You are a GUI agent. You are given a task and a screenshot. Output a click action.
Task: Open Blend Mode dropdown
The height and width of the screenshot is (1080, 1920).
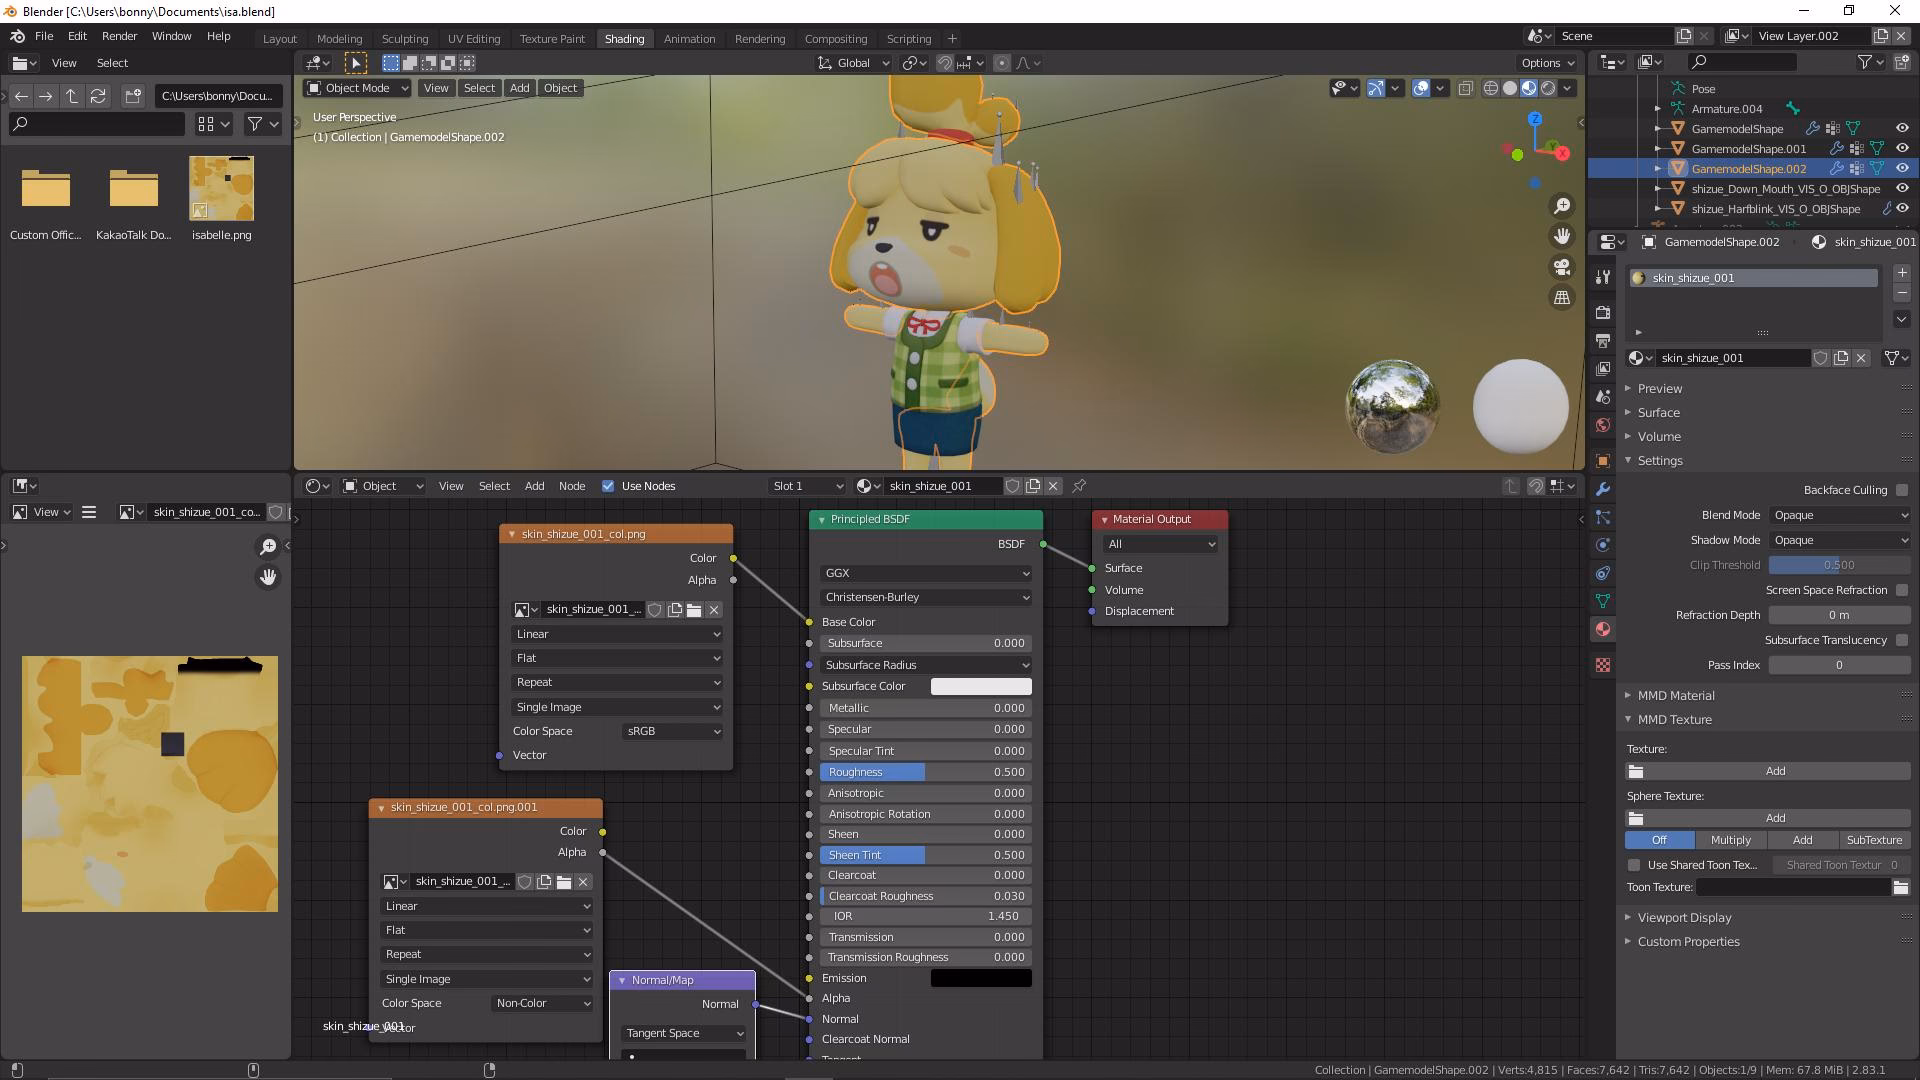(1840, 515)
